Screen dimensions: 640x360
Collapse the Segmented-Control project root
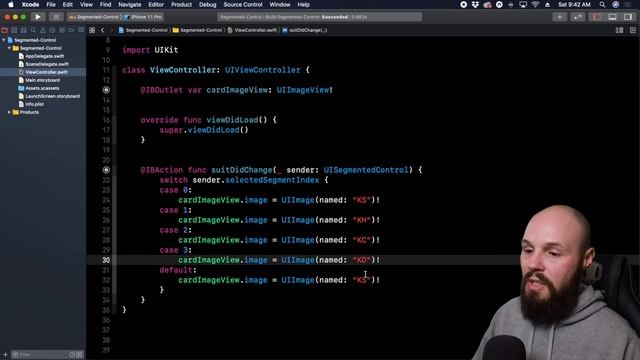[4, 40]
